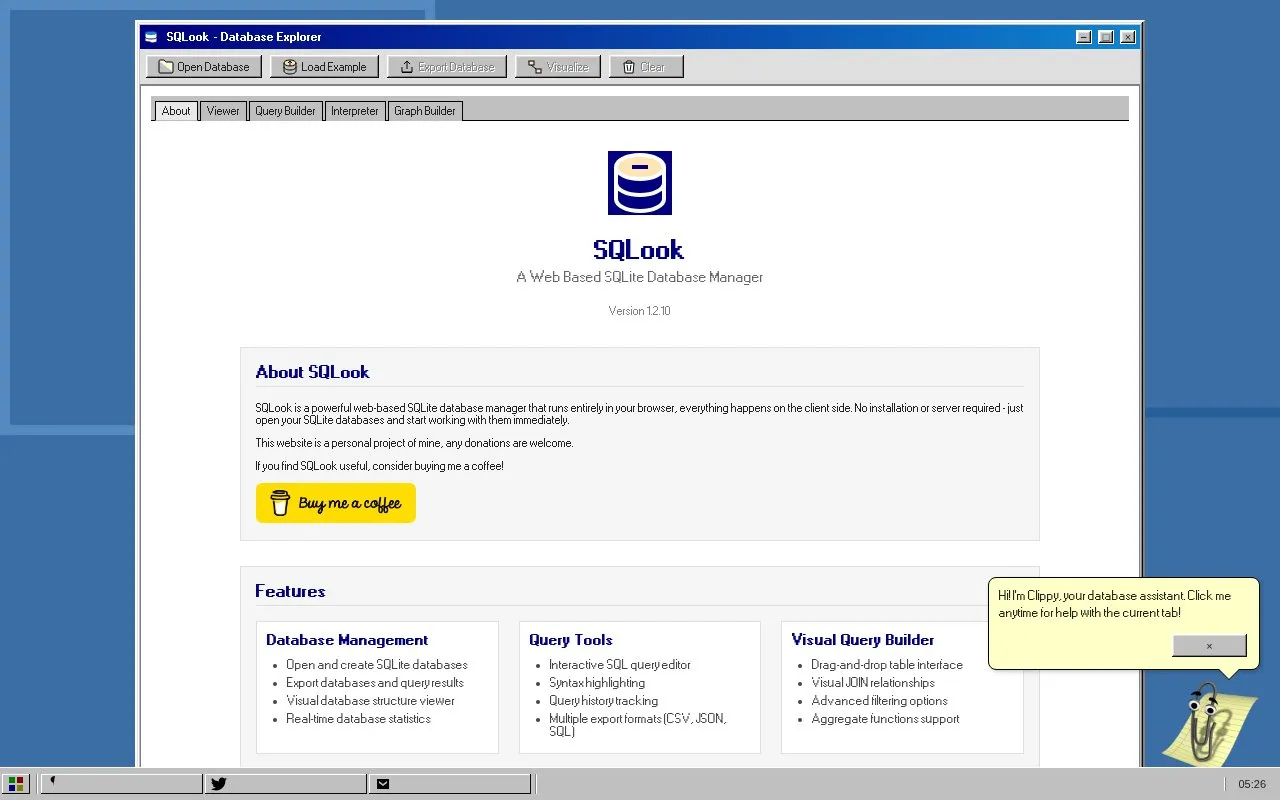The width and height of the screenshot is (1280, 800).
Task: Click the small database icon in the title bar
Action: point(151,37)
